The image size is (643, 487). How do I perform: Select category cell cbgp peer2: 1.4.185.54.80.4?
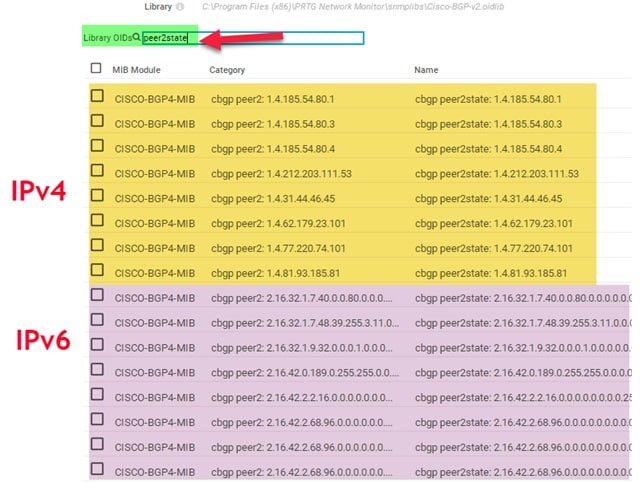coord(273,149)
